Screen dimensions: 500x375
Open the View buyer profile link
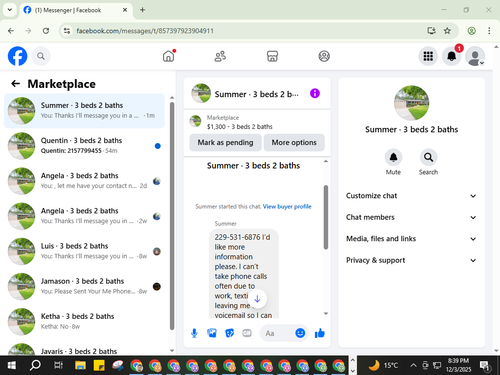tap(287, 207)
